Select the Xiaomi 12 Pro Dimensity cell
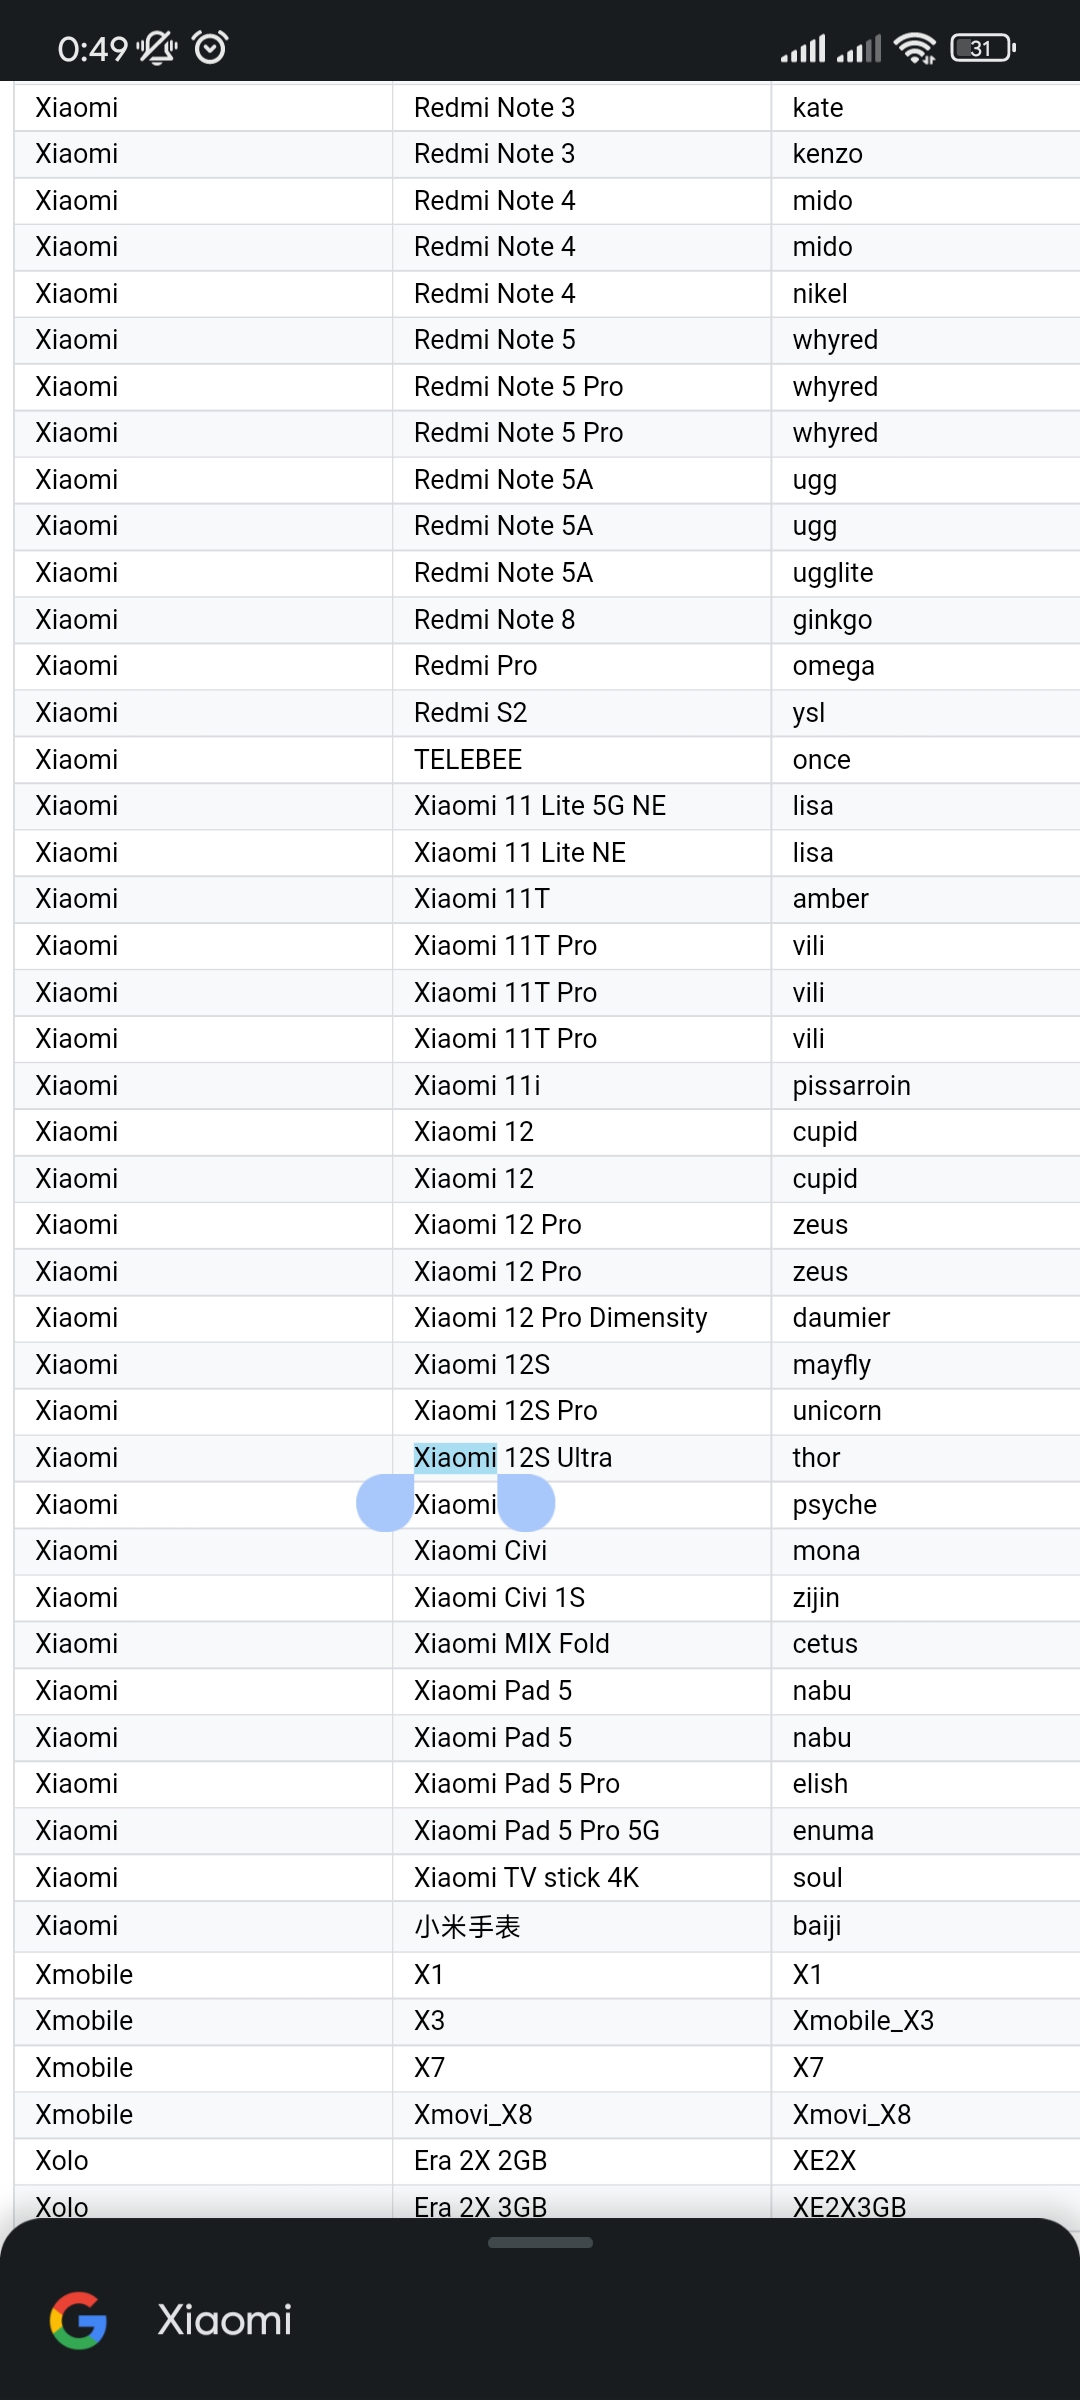The width and height of the screenshot is (1080, 2400). 582,1318
